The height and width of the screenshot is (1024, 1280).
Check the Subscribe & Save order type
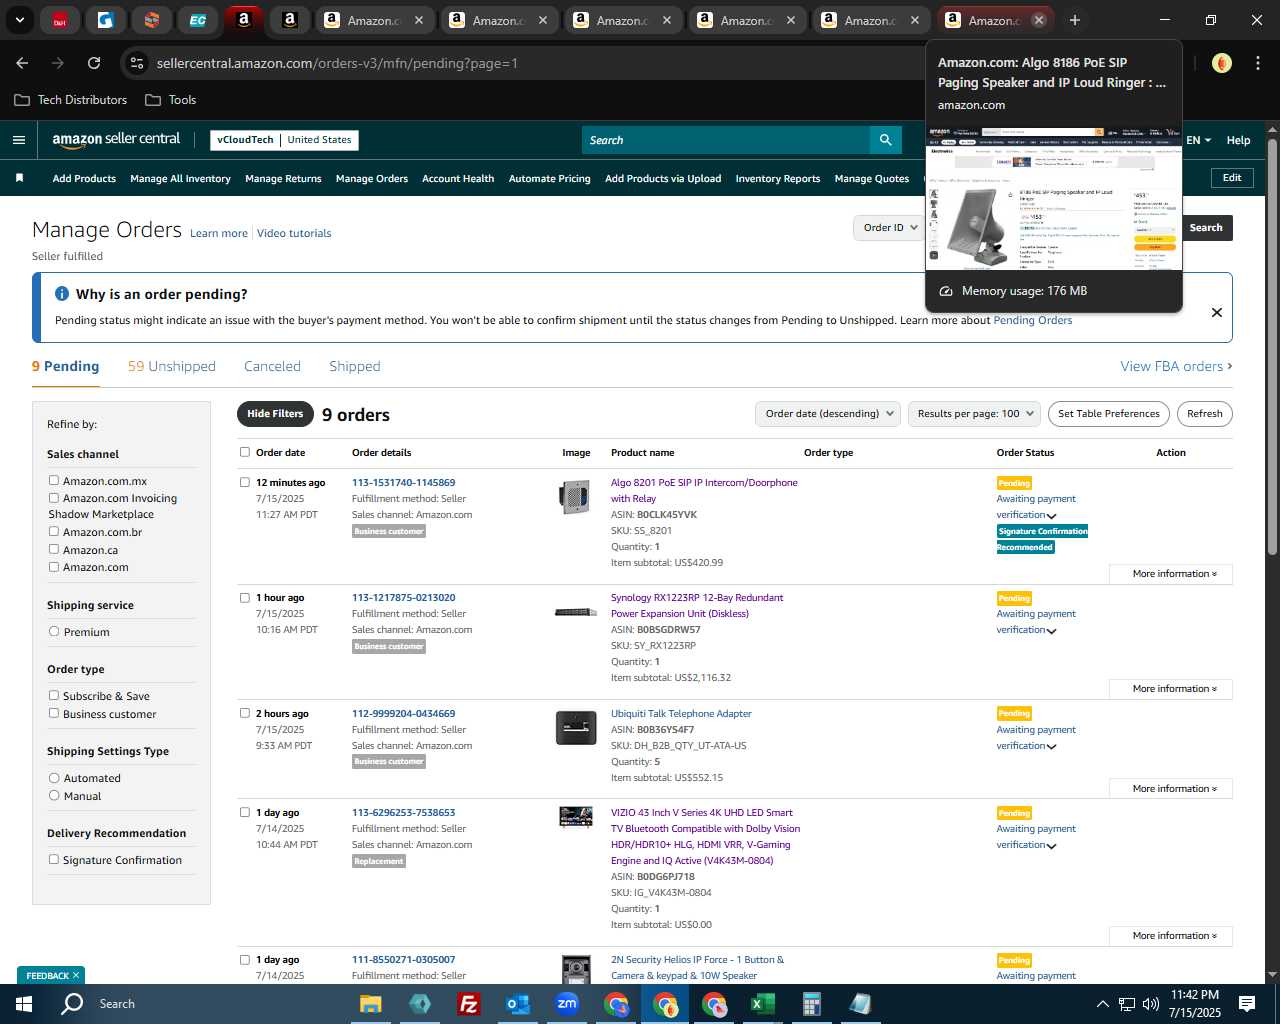coord(54,696)
